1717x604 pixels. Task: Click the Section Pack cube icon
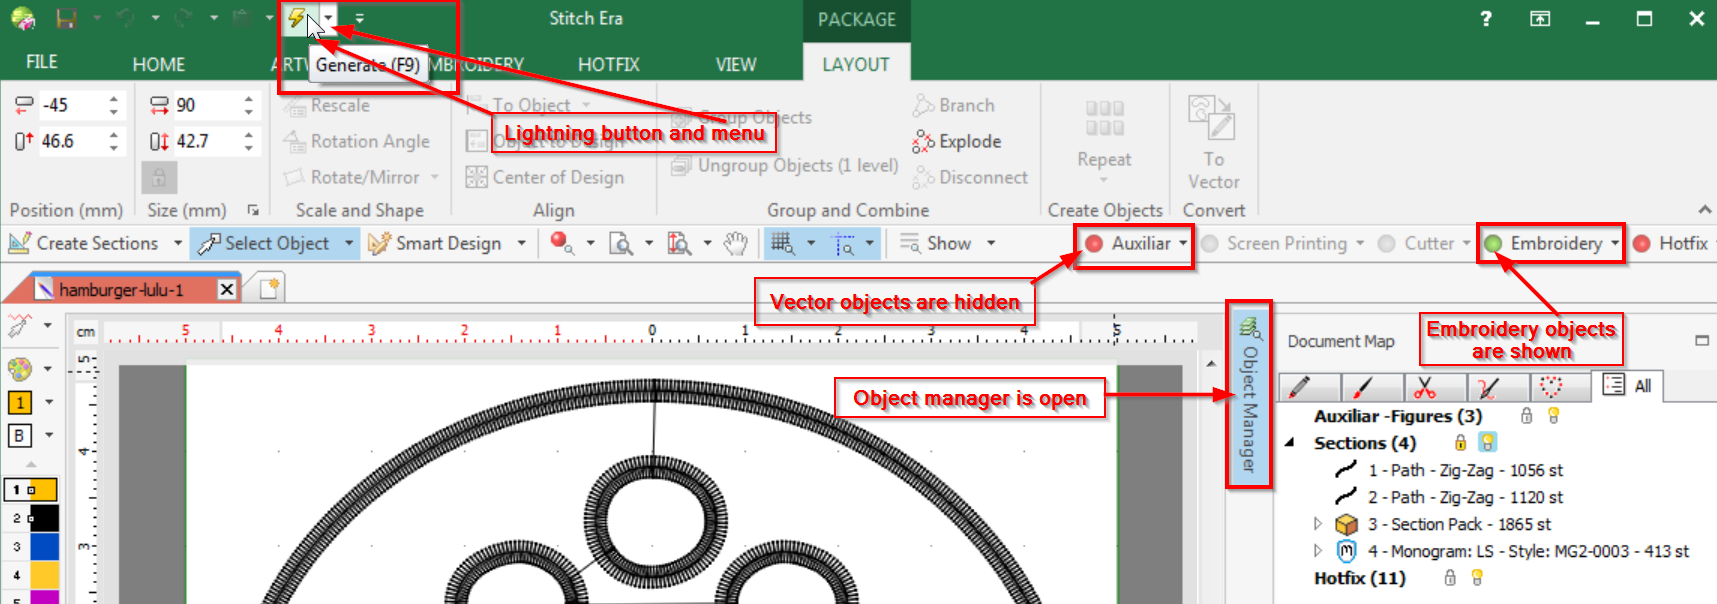[x=1347, y=524]
